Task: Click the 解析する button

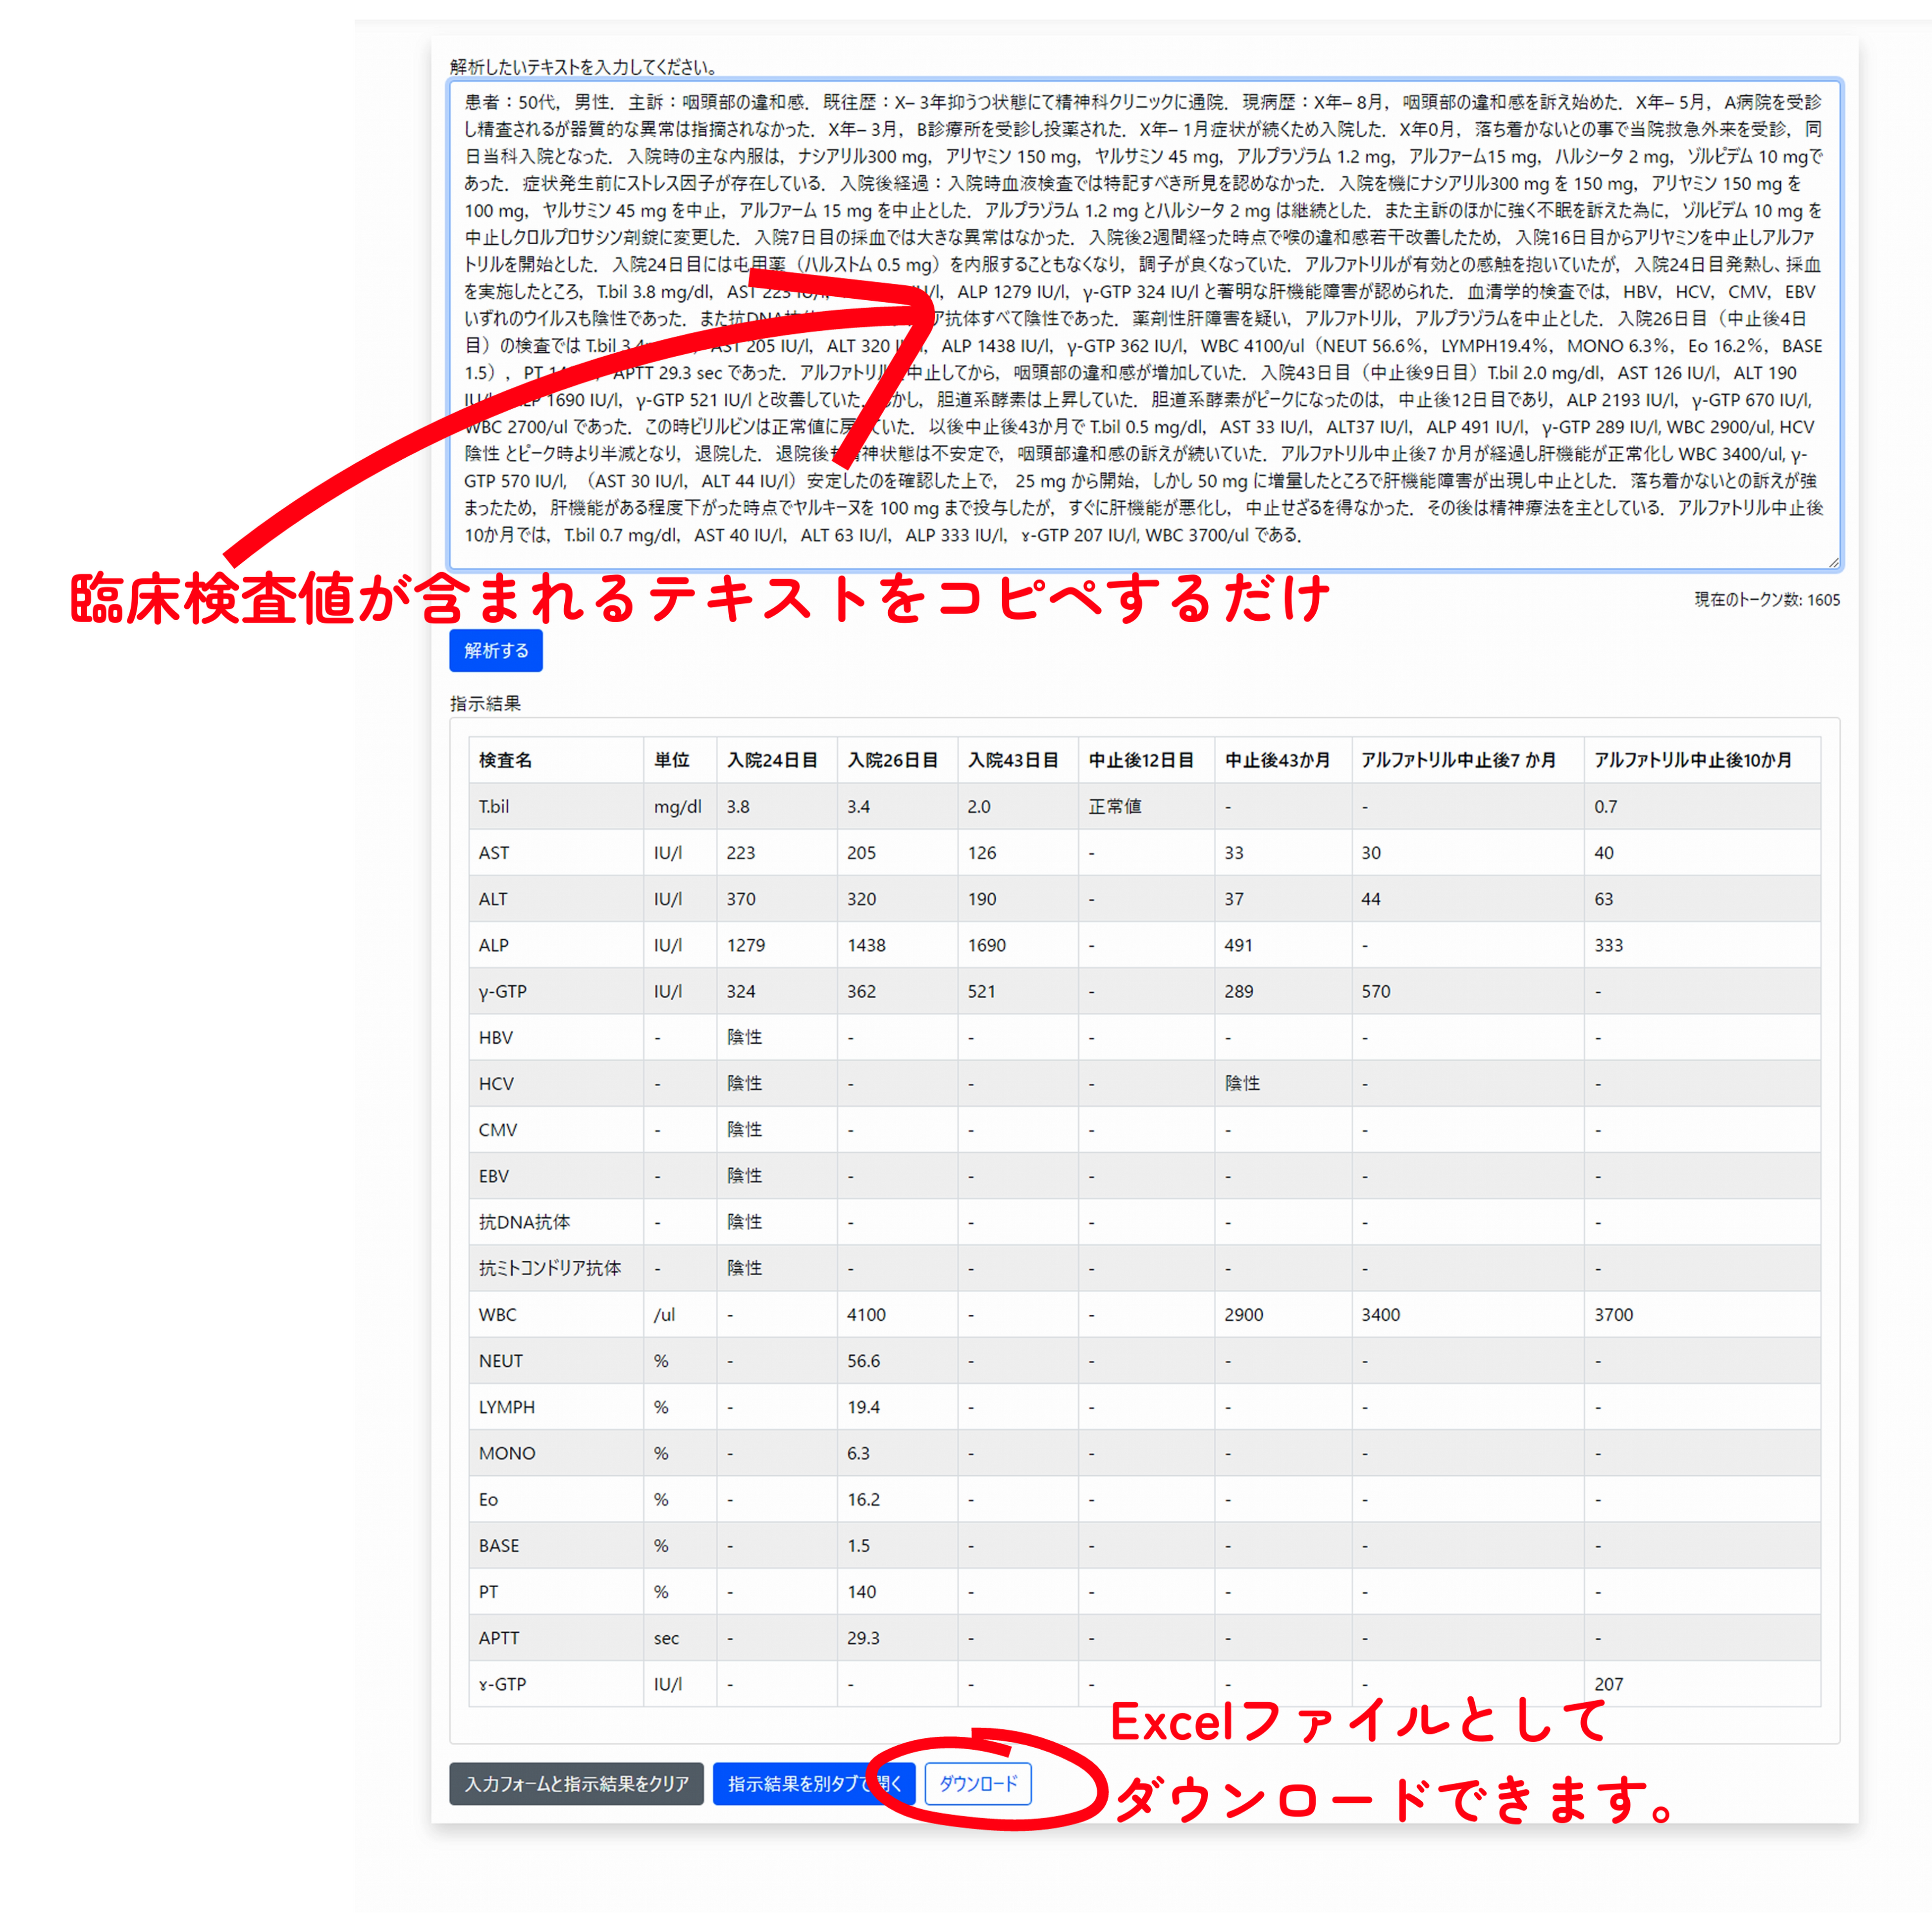Action: 495,650
